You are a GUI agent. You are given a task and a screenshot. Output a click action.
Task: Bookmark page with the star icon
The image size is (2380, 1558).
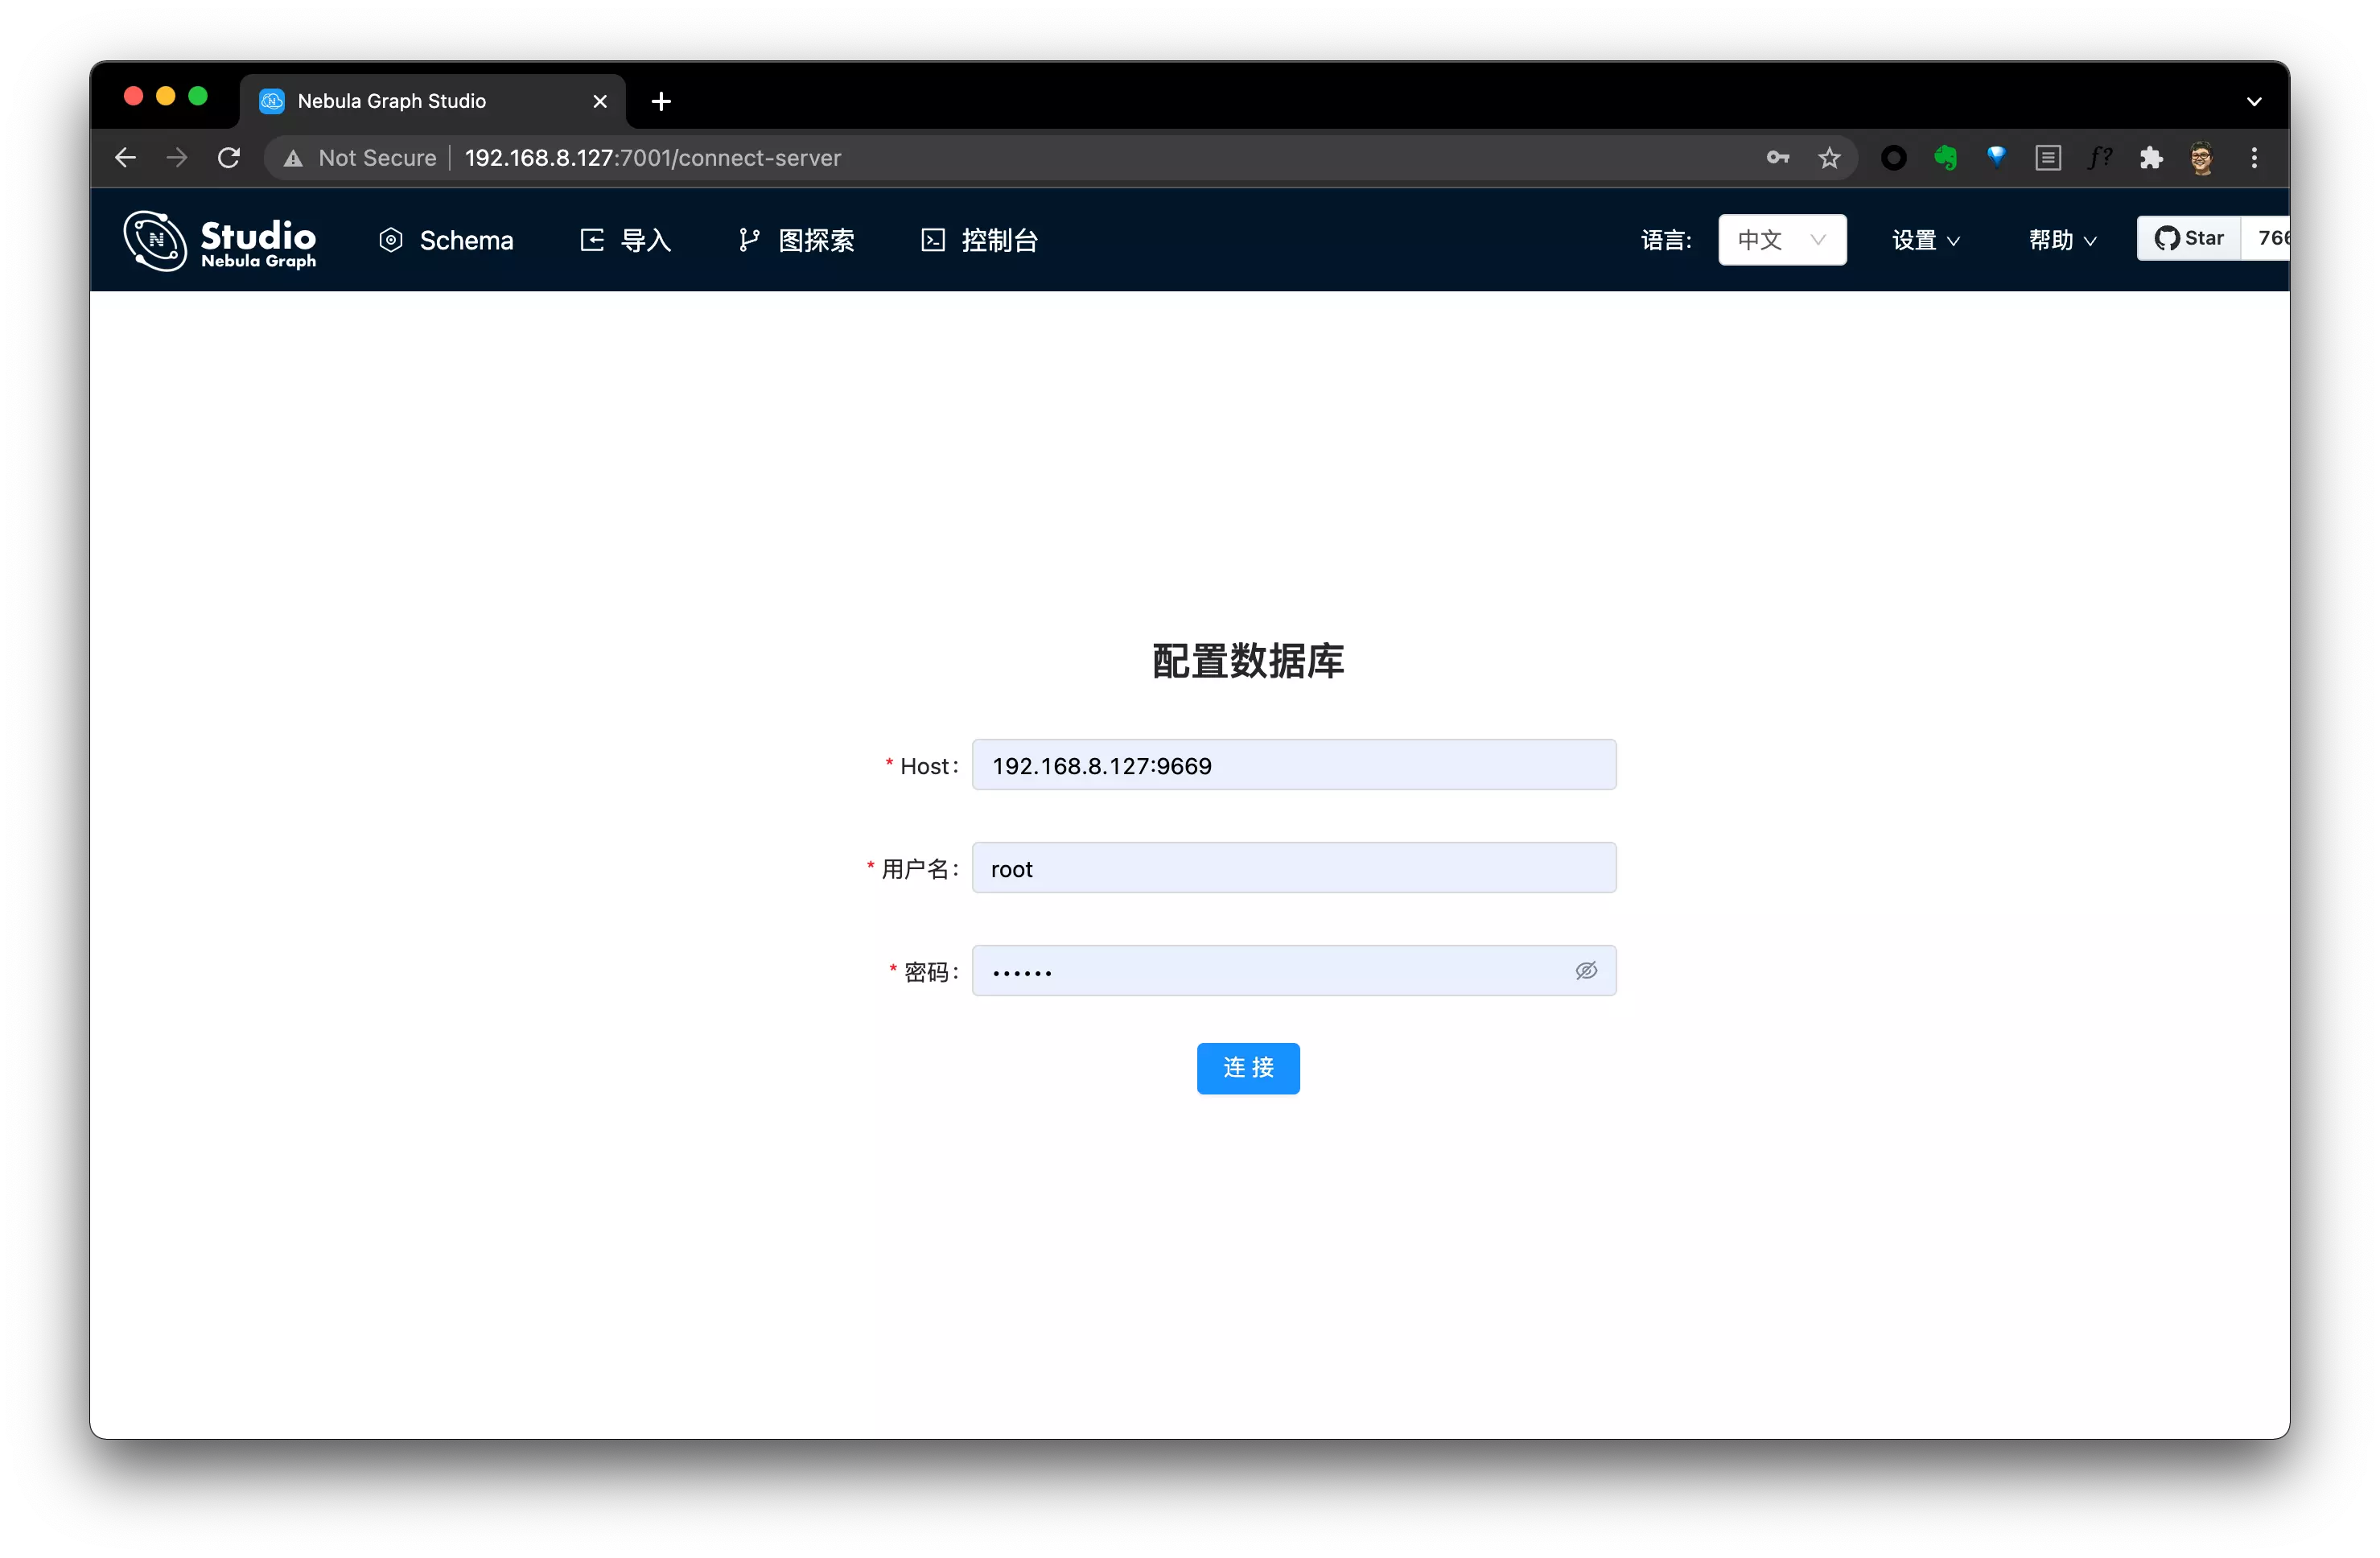point(1829,158)
